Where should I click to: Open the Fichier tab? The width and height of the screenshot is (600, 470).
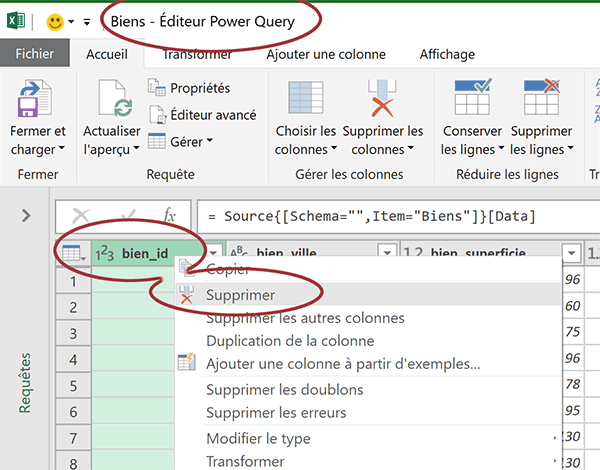point(35,54)
